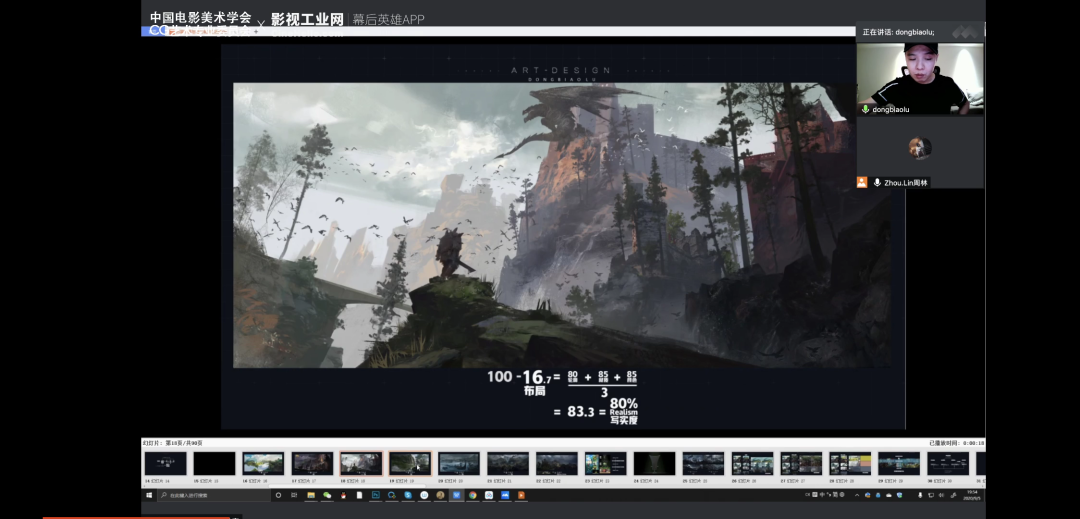Open Task View on the taskbar
The image size is (1080, 519).
[294, 495]
